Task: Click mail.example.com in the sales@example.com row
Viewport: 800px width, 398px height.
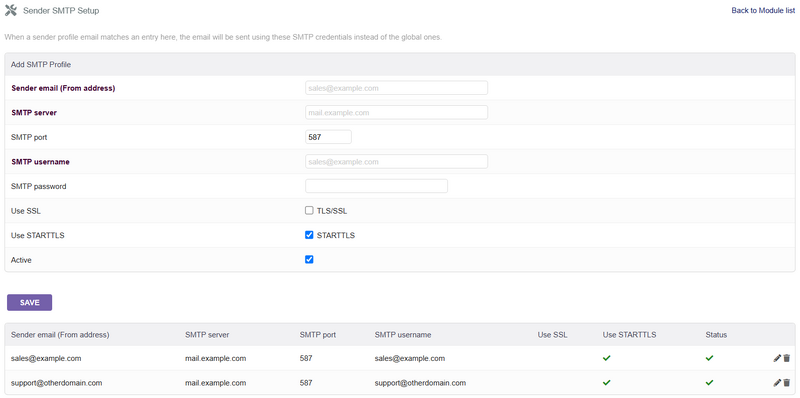Action: click(216, 358)
